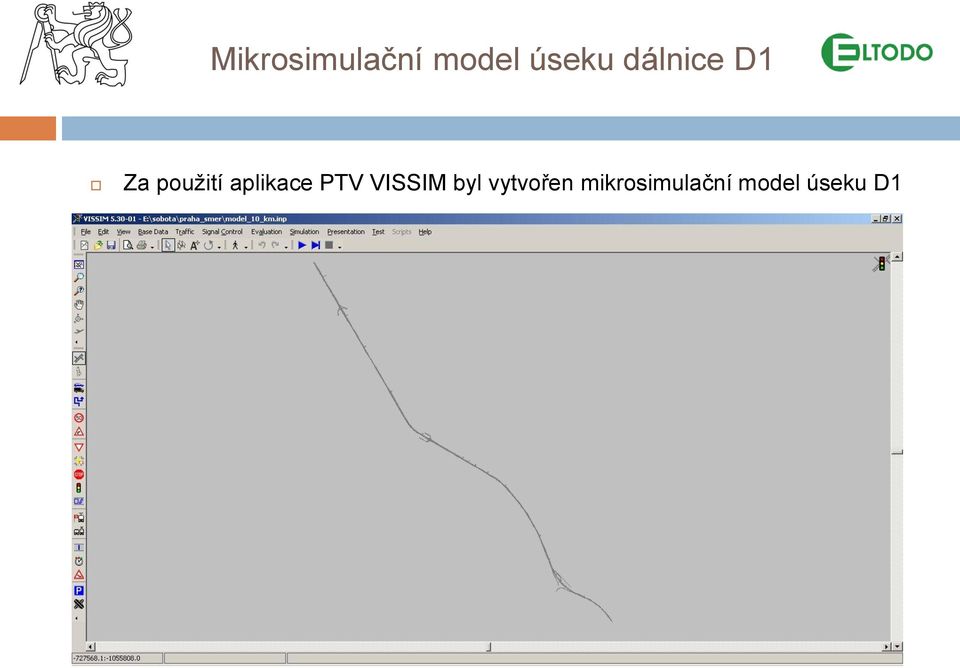This screenshot has height=668, width=960.
Task: Open the Presentation menu
Action: click(x=345, y=232)
